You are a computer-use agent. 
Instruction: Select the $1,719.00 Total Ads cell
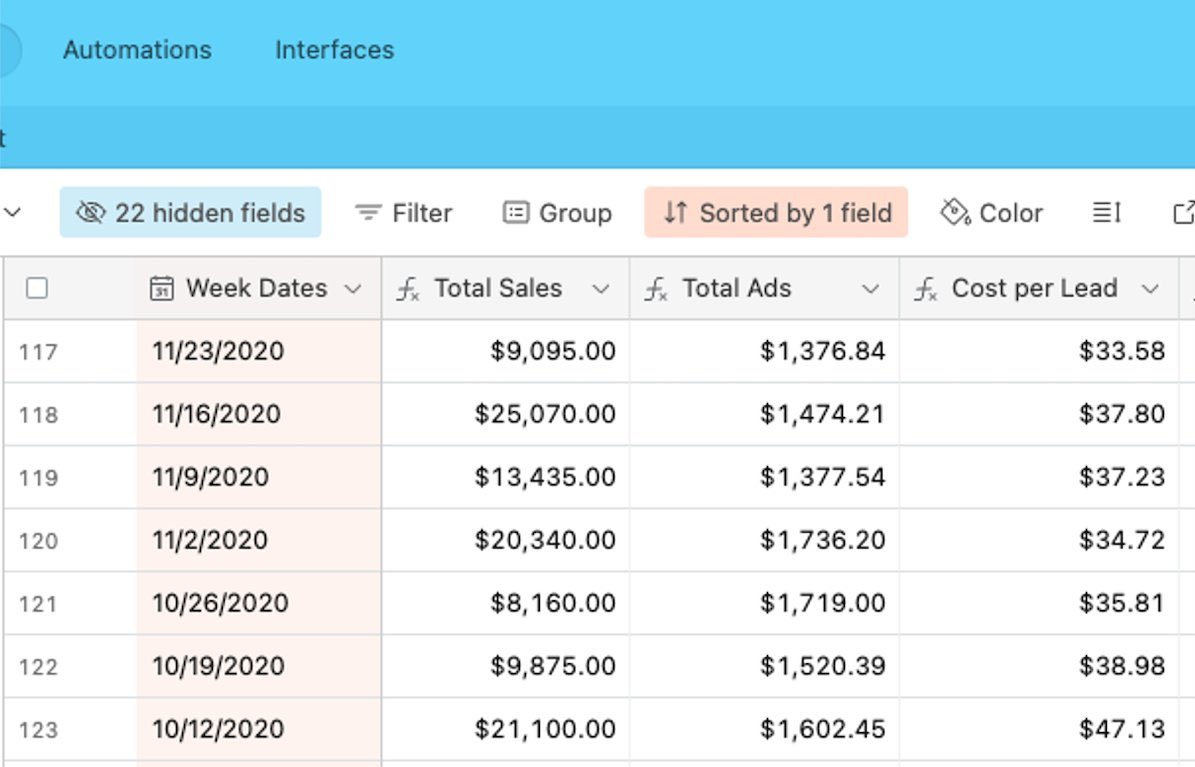(764, 603)
